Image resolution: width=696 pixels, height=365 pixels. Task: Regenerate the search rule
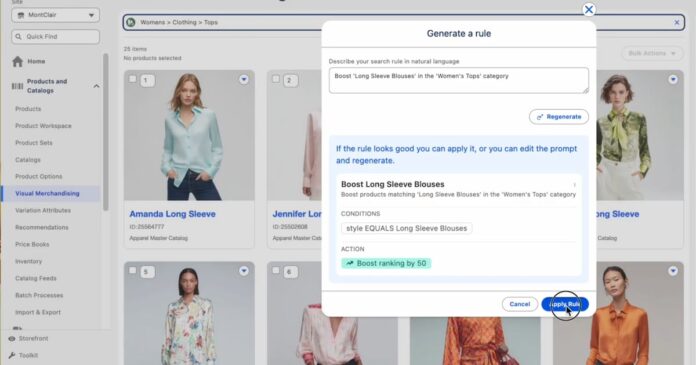coord(559,117)
